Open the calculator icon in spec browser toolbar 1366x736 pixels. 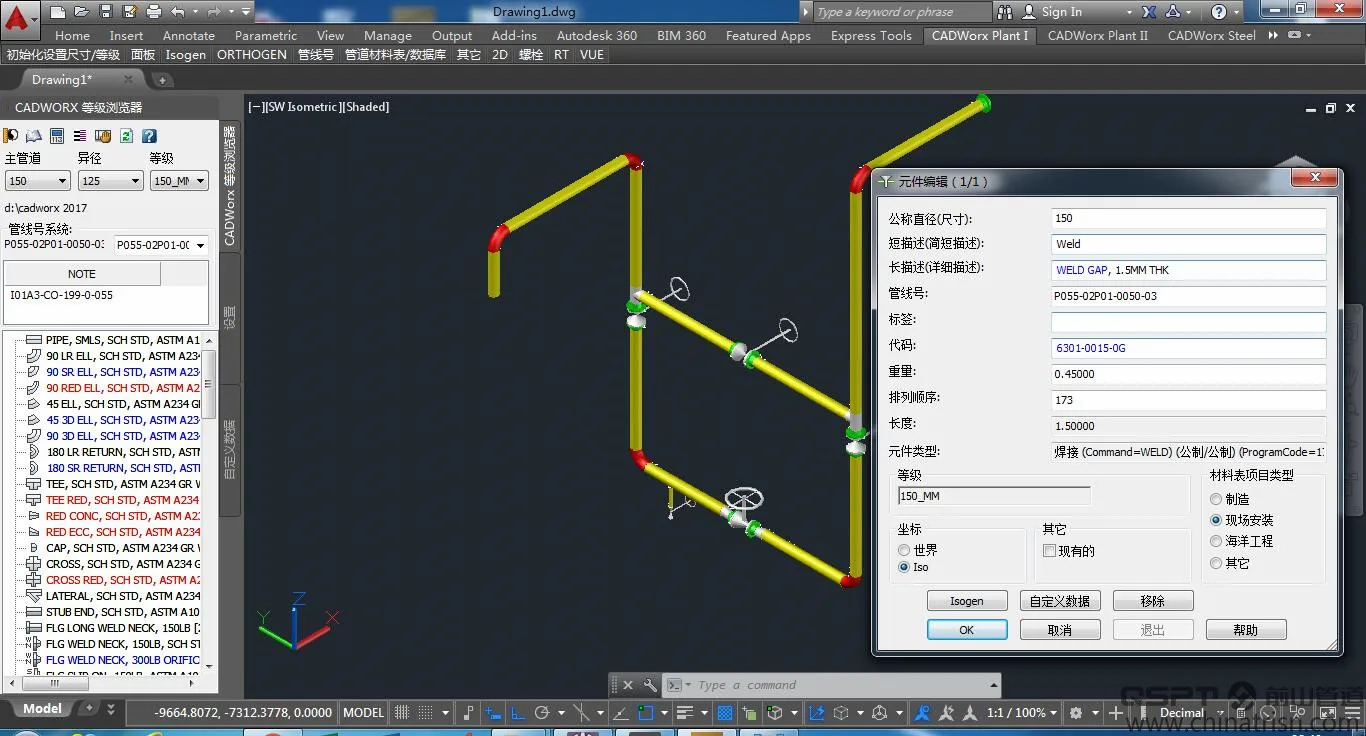pyautogui.click(x=55, y=136)
